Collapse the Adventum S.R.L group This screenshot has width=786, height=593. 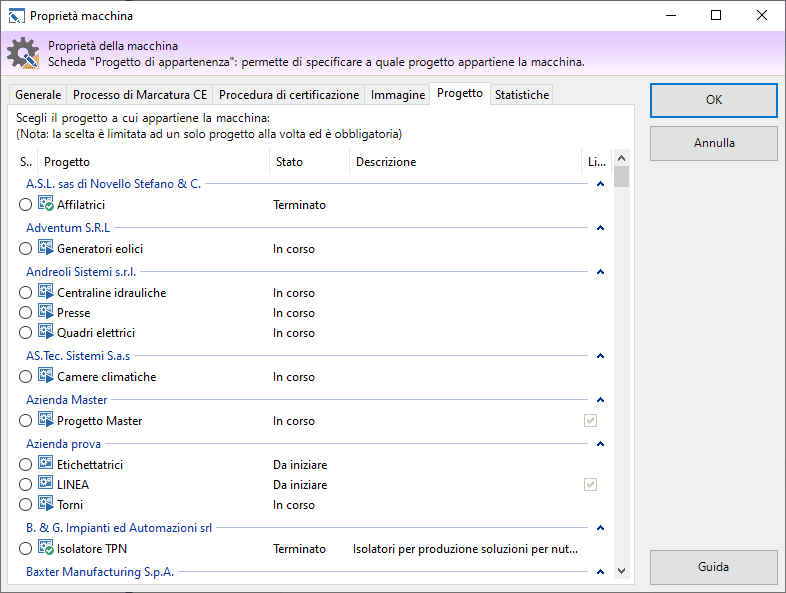pyautogui.click(x=600, y=228)
